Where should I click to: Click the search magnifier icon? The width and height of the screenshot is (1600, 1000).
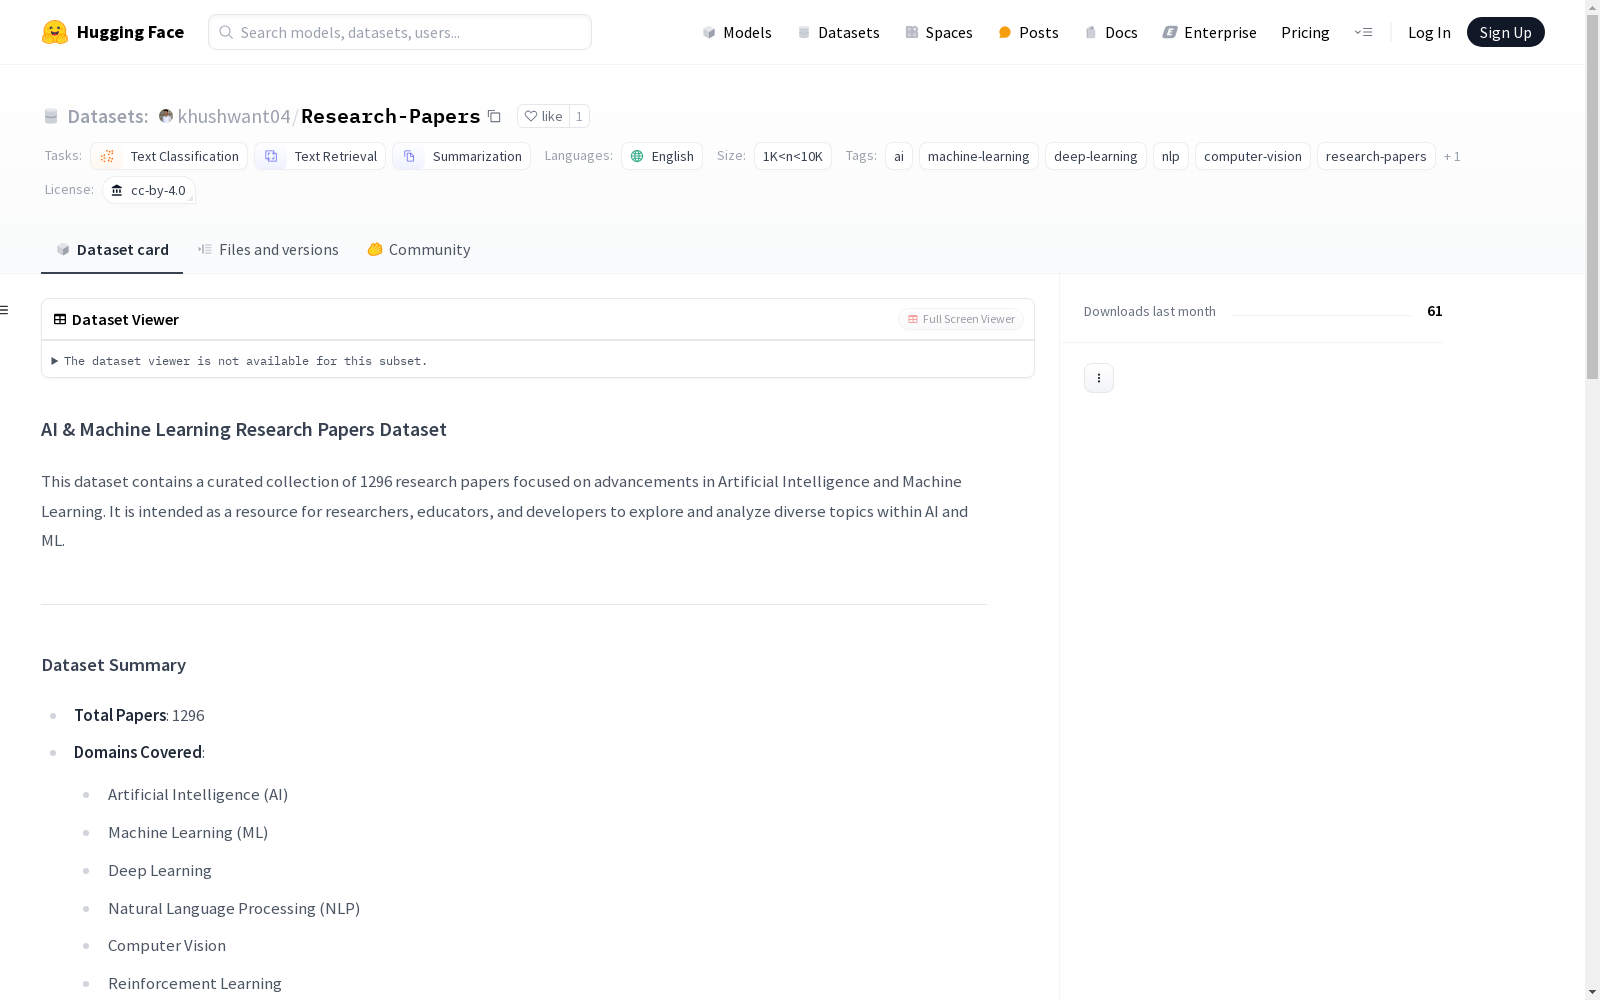[x=226, y=32]
